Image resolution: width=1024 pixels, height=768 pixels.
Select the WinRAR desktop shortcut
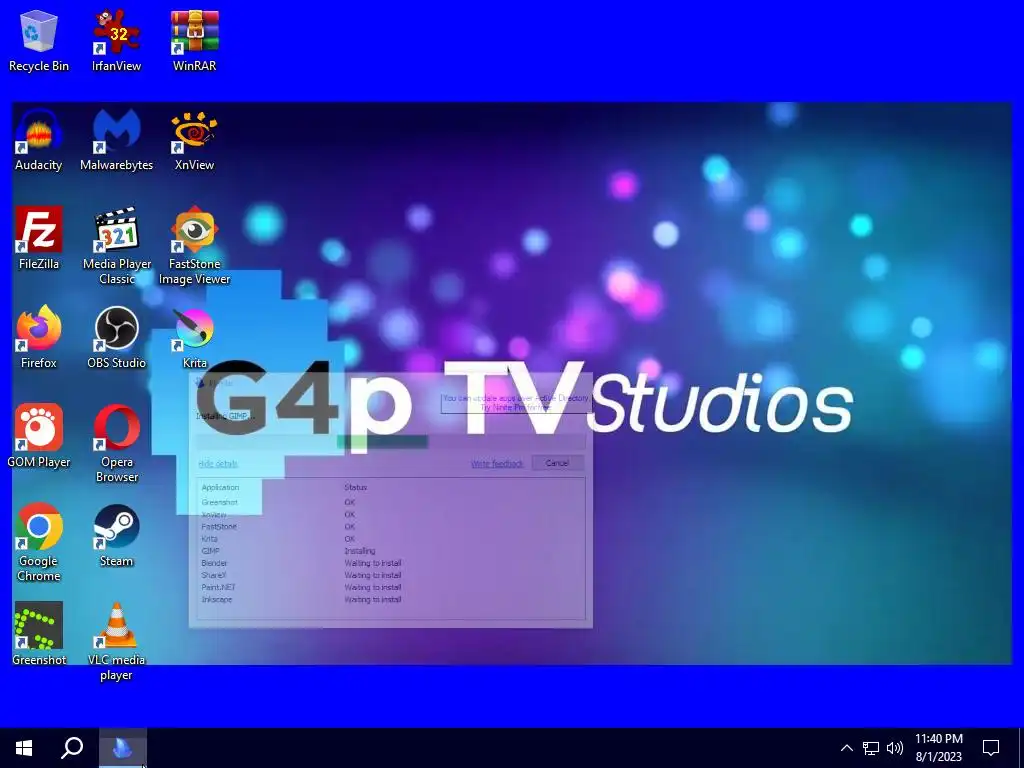[195, 42]
